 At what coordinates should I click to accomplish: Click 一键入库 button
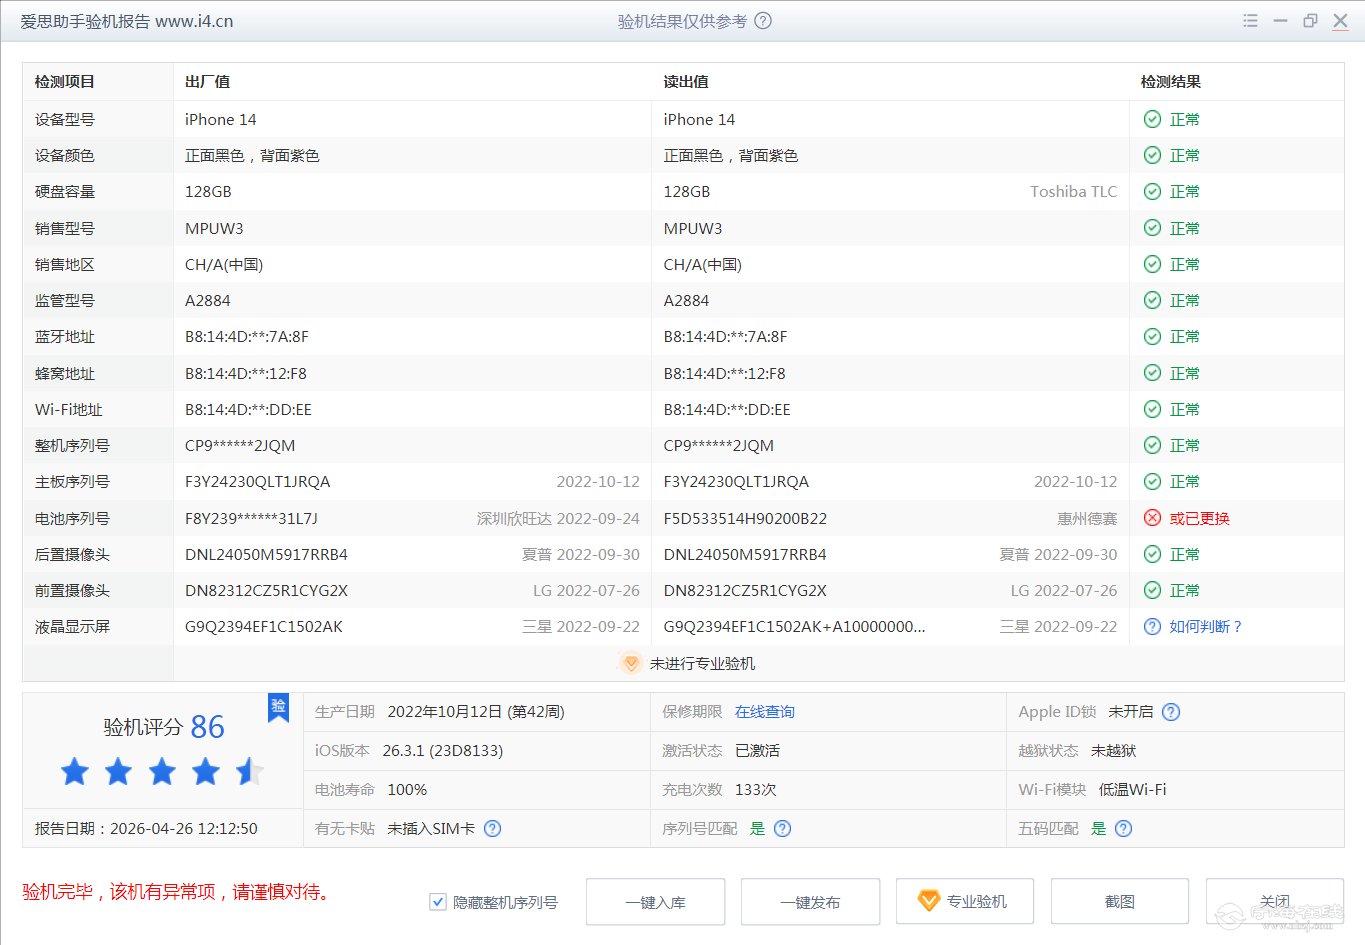click(x=655, y=902)
